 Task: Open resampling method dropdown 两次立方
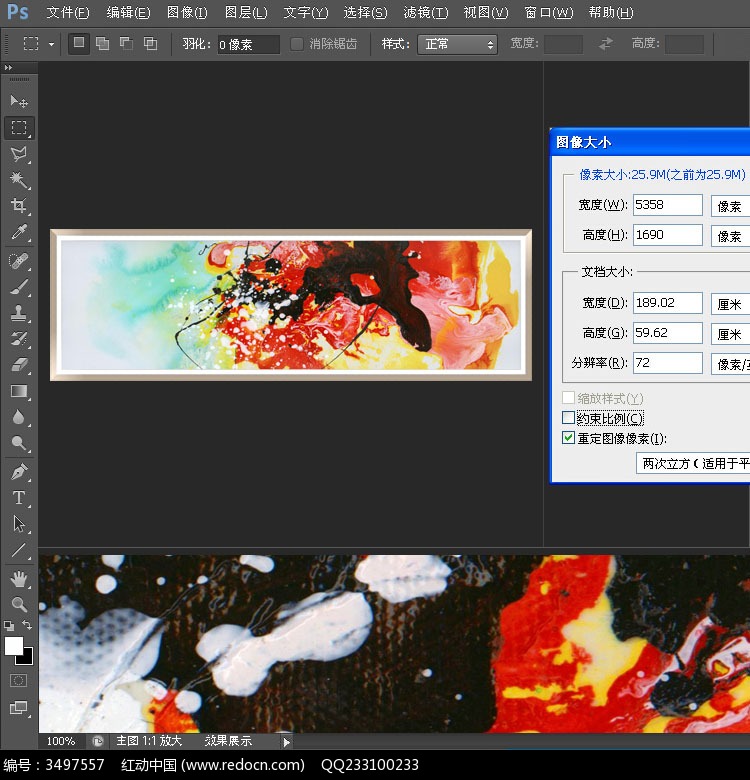693,464
